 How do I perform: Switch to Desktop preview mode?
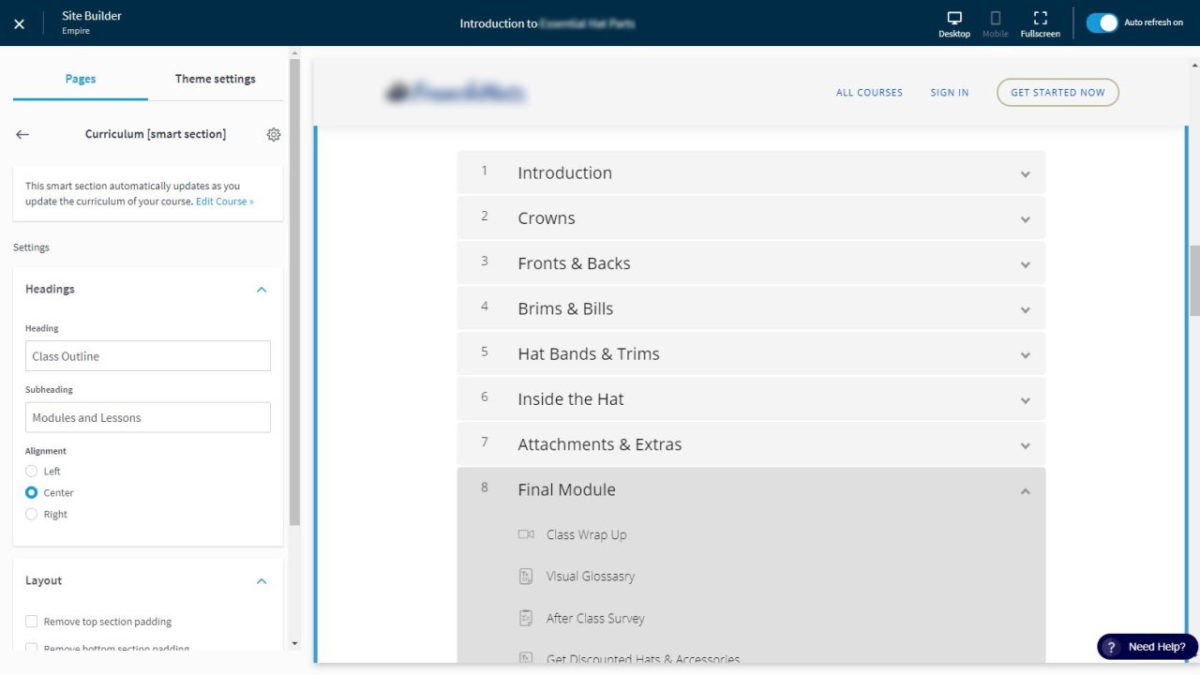954,24
